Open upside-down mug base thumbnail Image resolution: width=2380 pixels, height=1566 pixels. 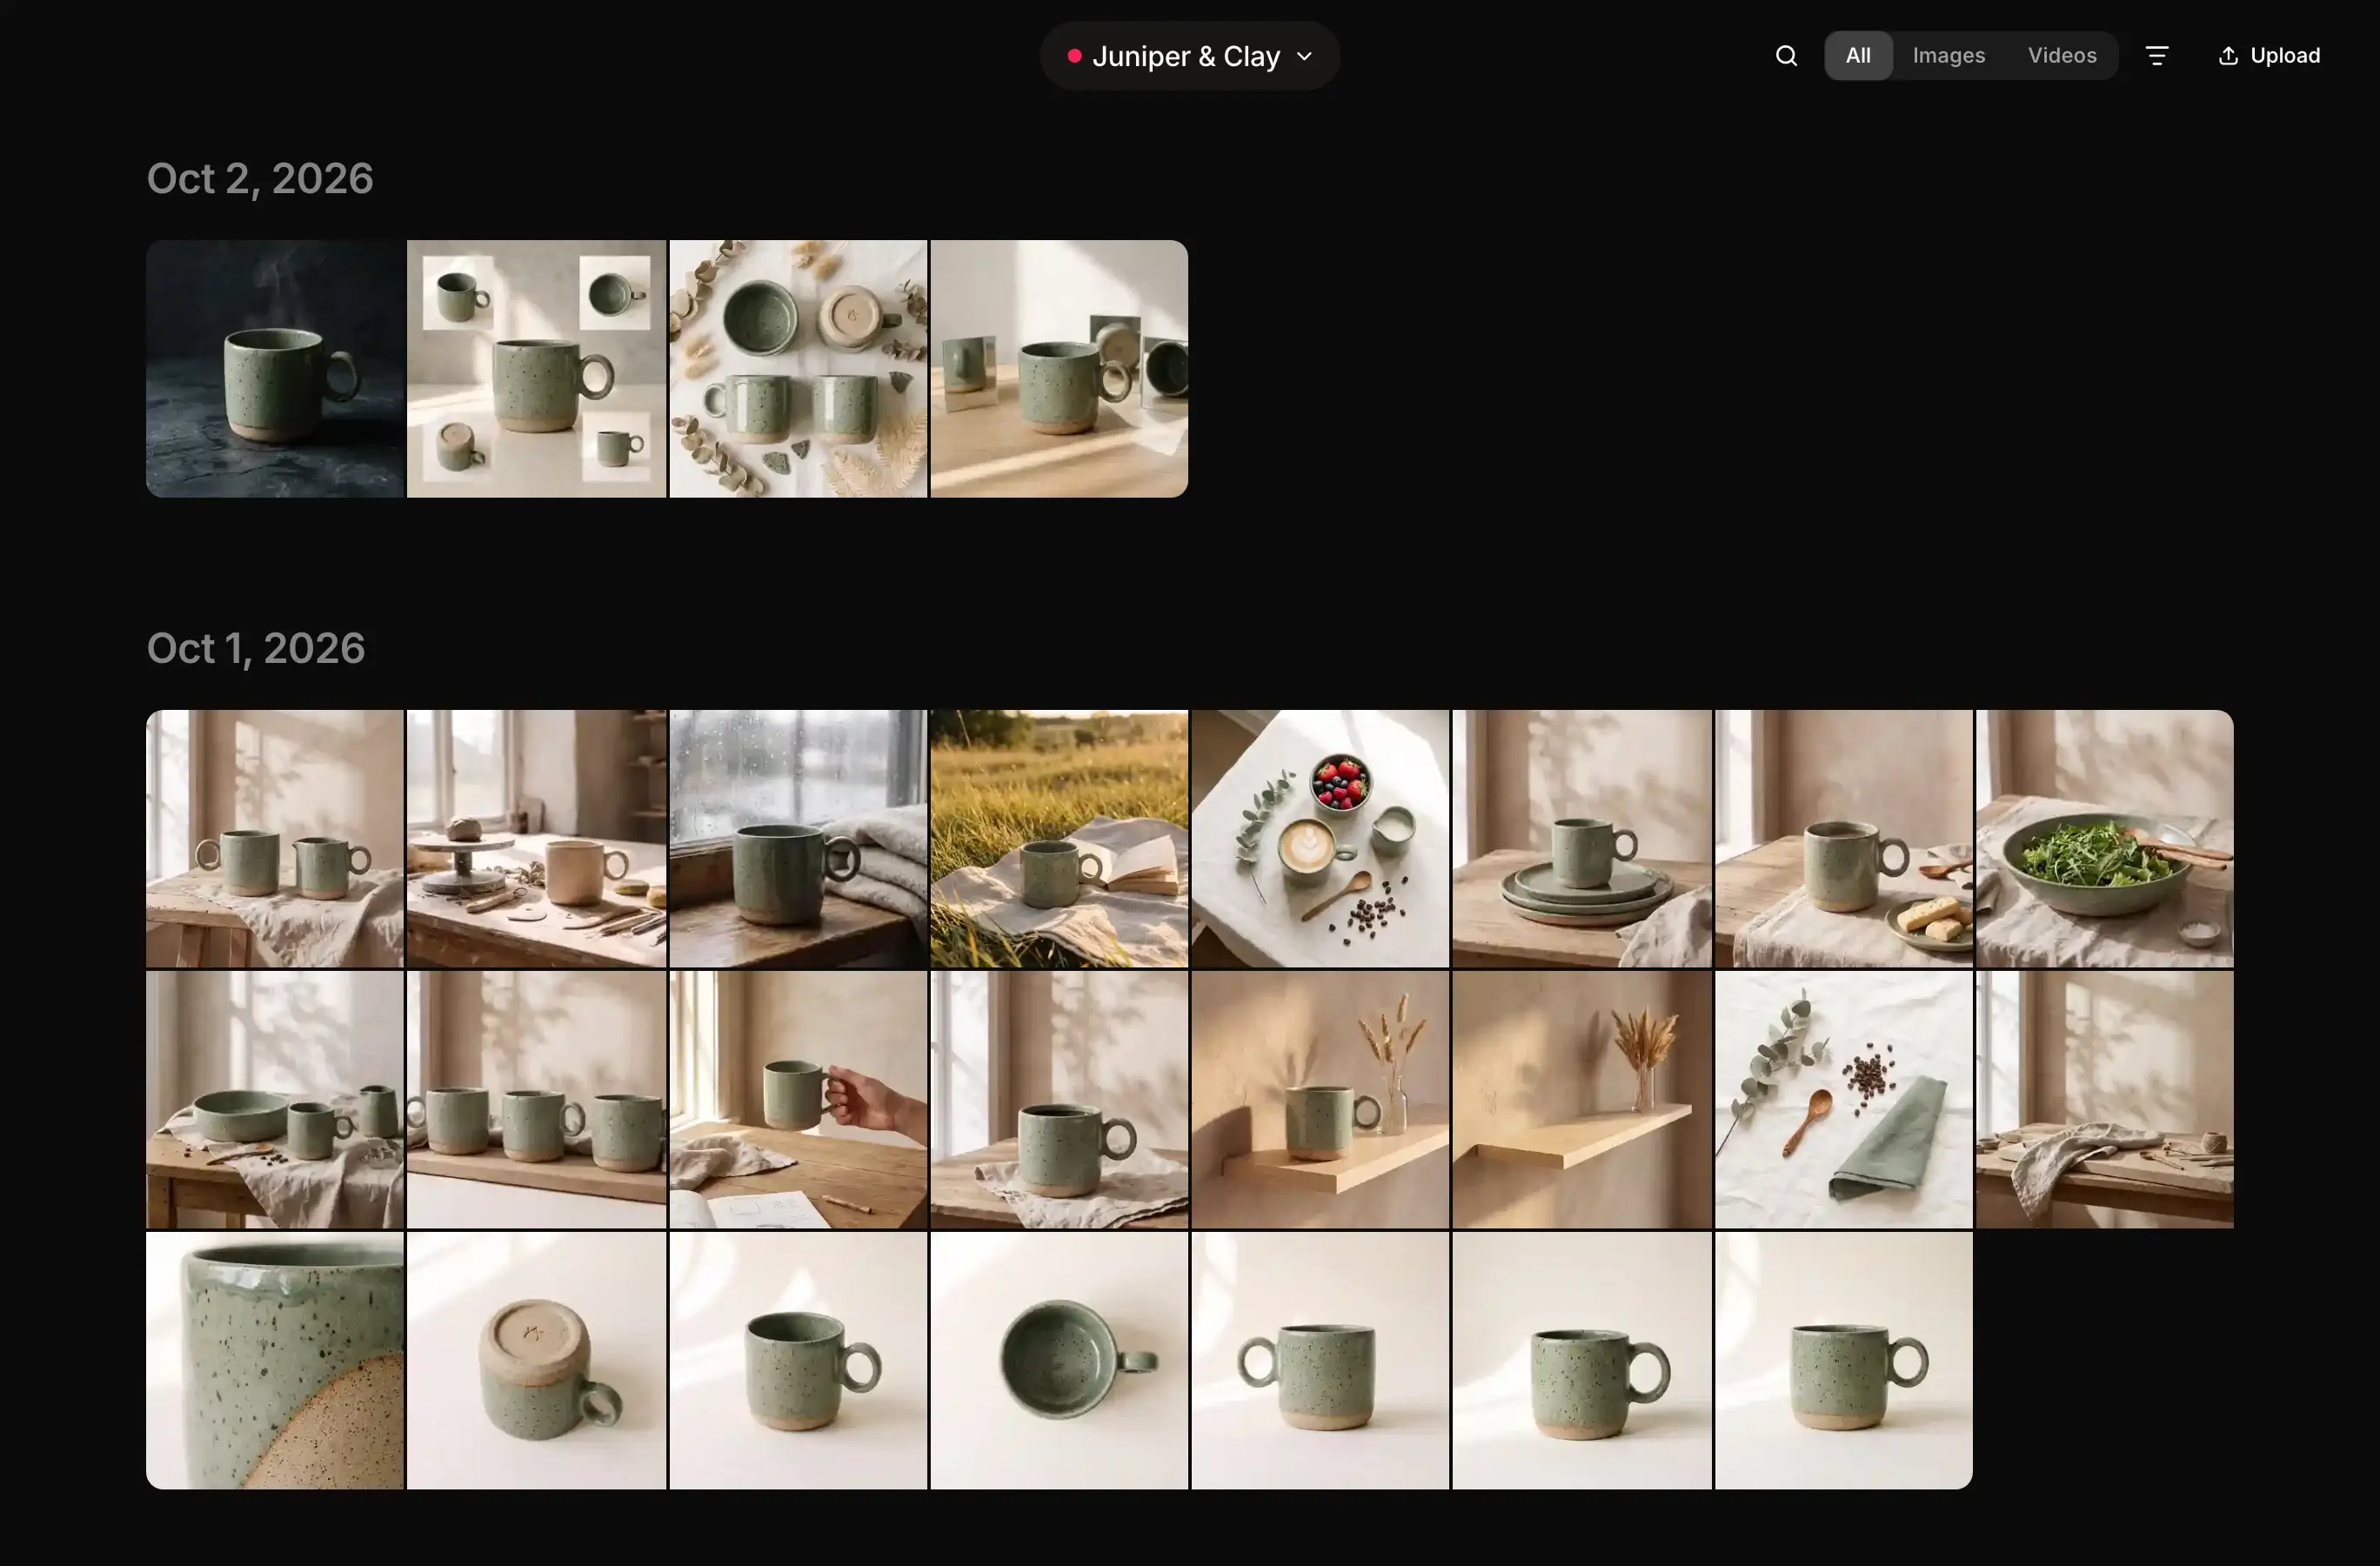536,1361
